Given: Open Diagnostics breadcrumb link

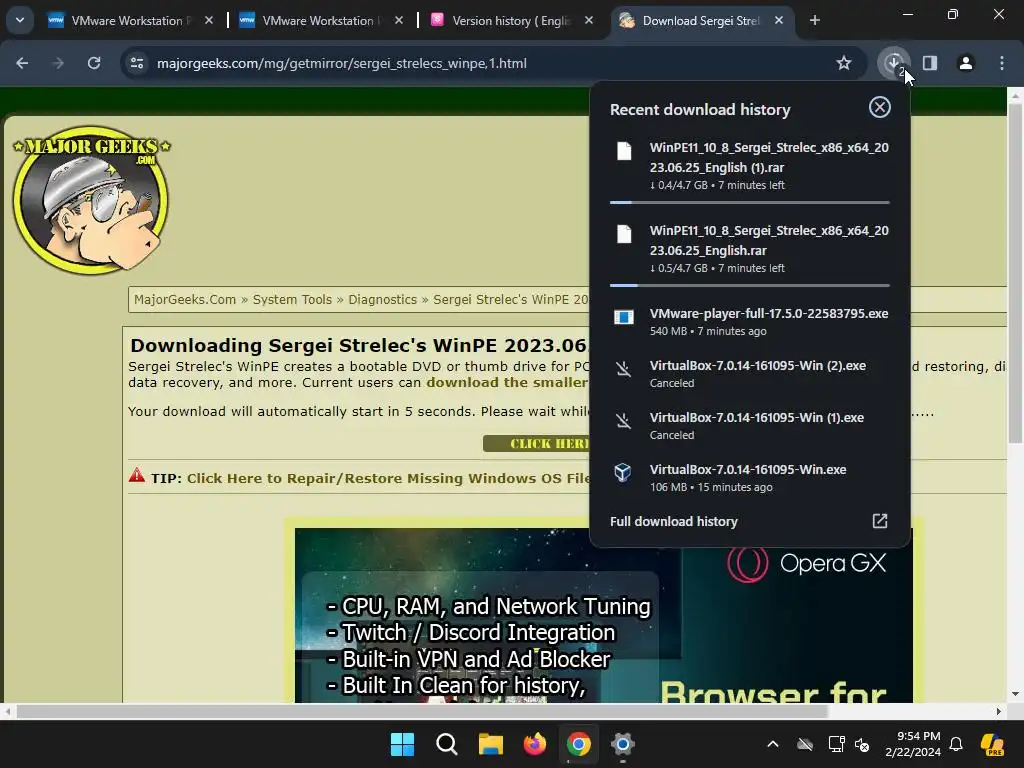Looking at the screenshot, I should click(x=382, y=300).
